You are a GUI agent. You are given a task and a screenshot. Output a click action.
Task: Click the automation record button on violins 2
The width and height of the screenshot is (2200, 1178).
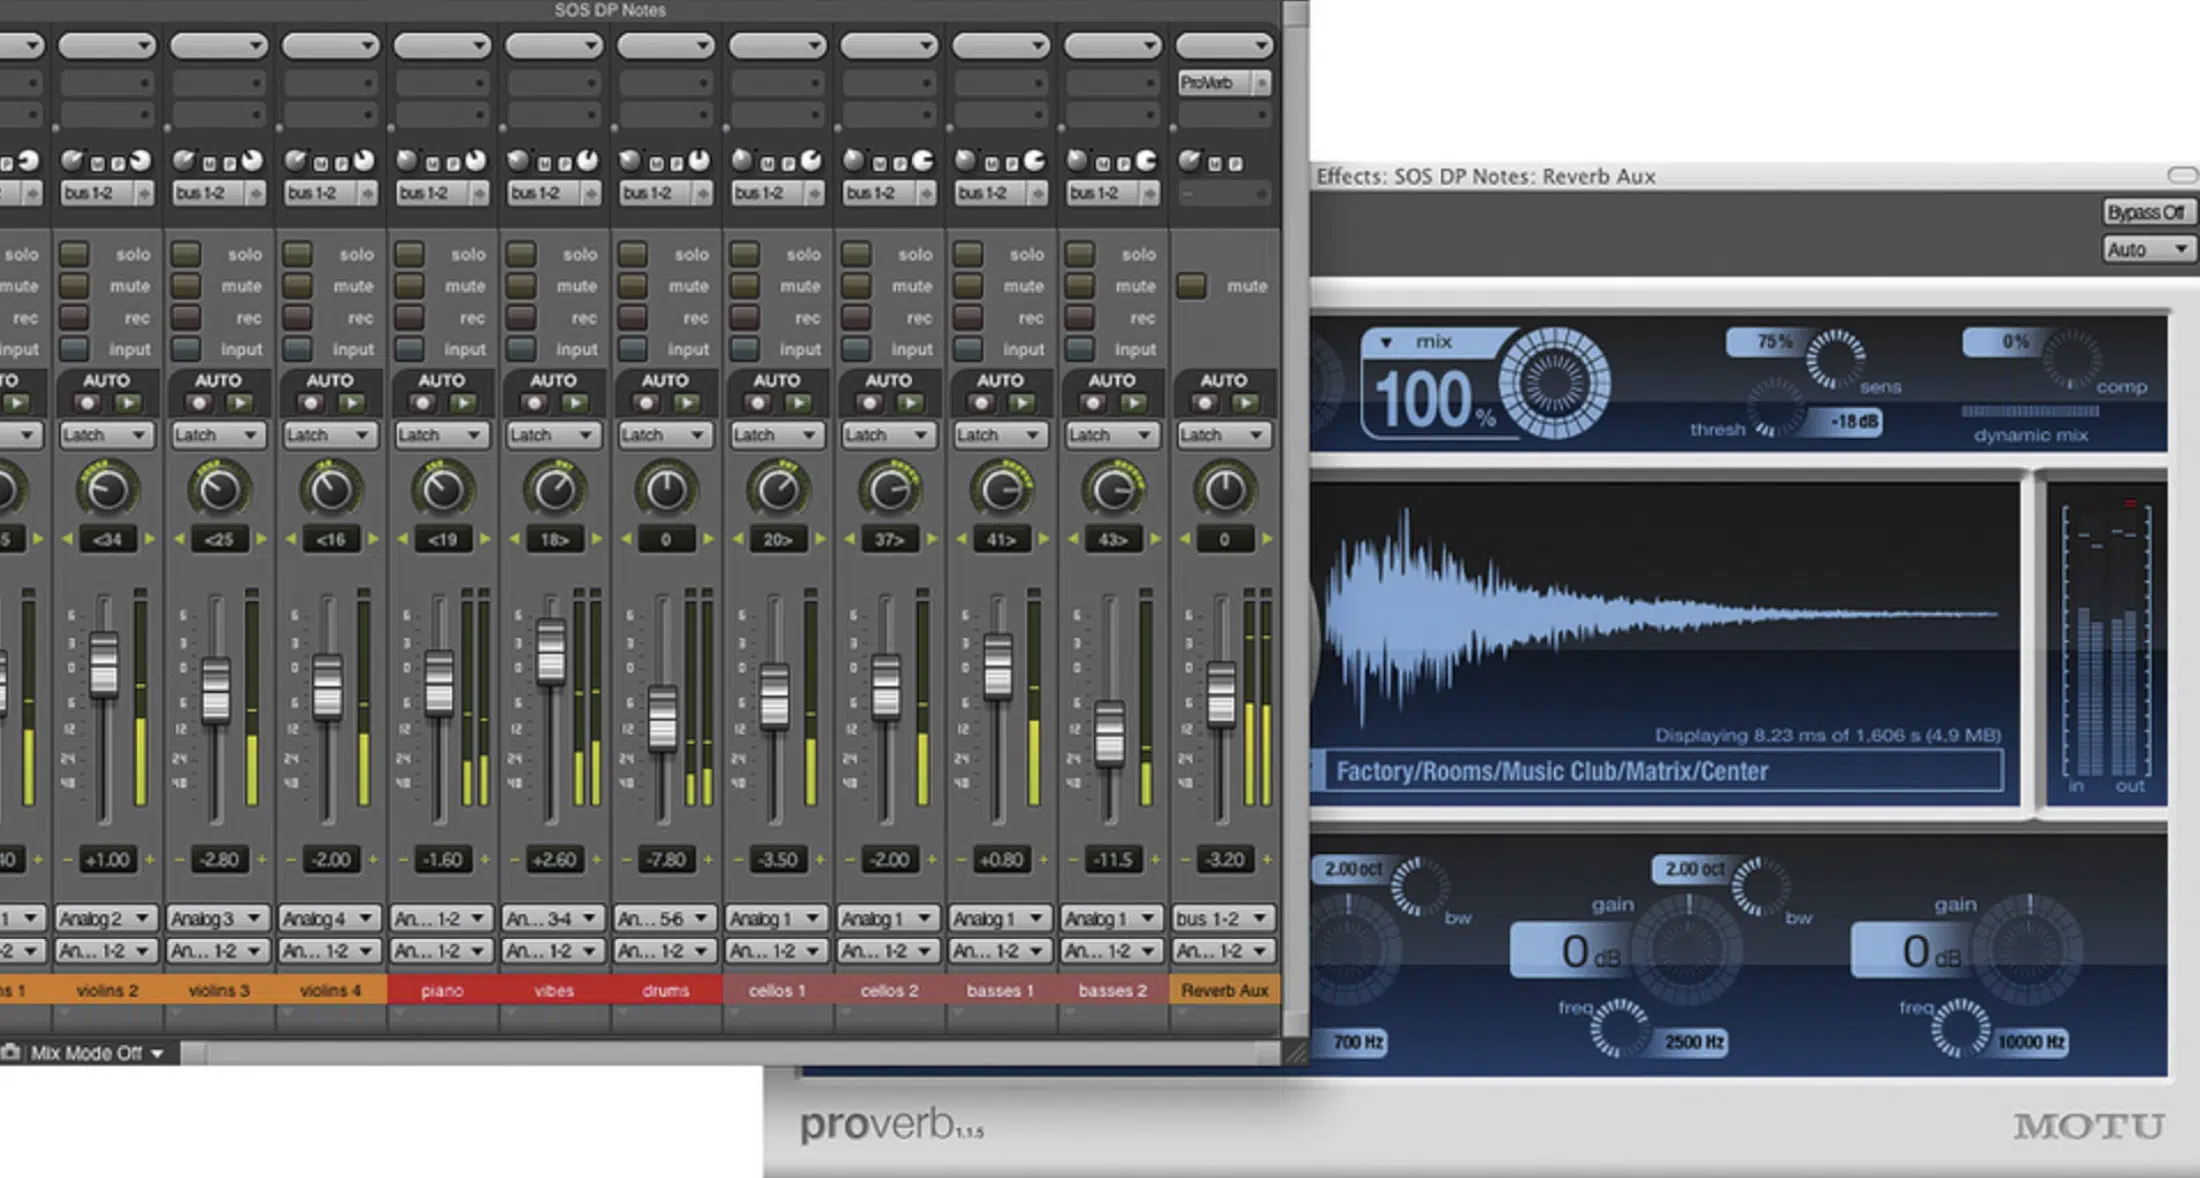pos(88,403)
